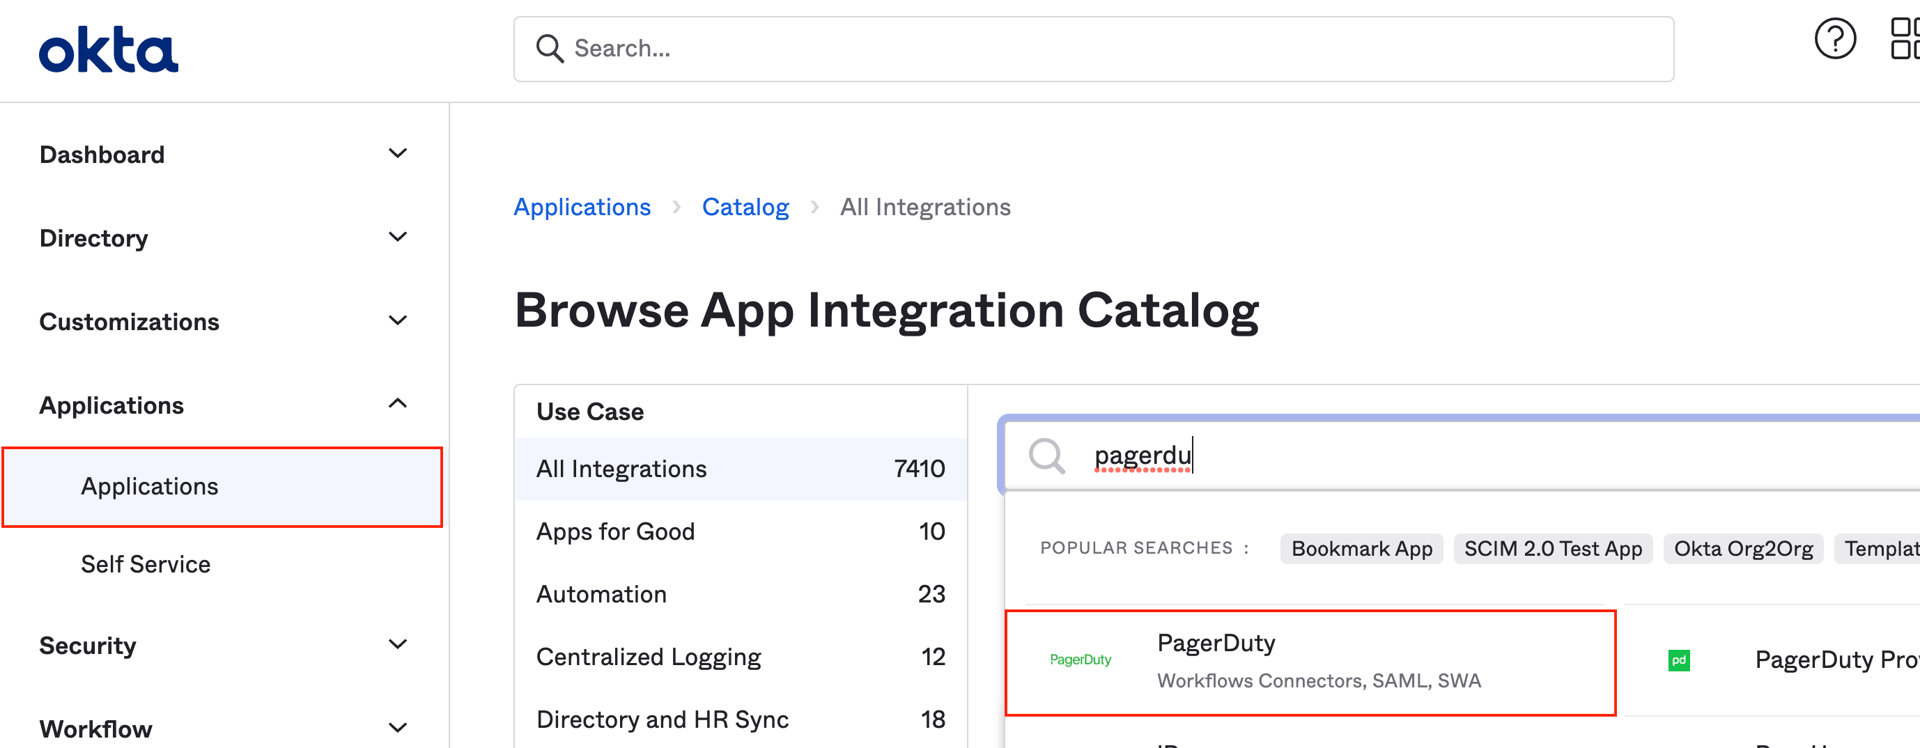1920x748 pixels.
Task: Open the help question mark icon
Action: point(1834,40)
